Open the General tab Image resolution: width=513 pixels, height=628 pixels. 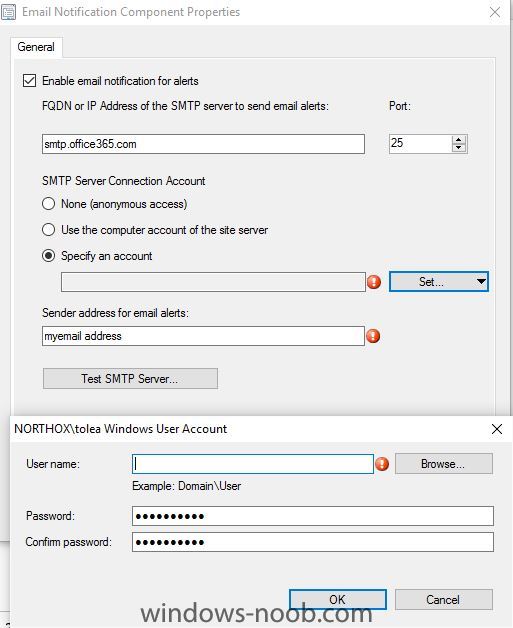coord(36,47)
